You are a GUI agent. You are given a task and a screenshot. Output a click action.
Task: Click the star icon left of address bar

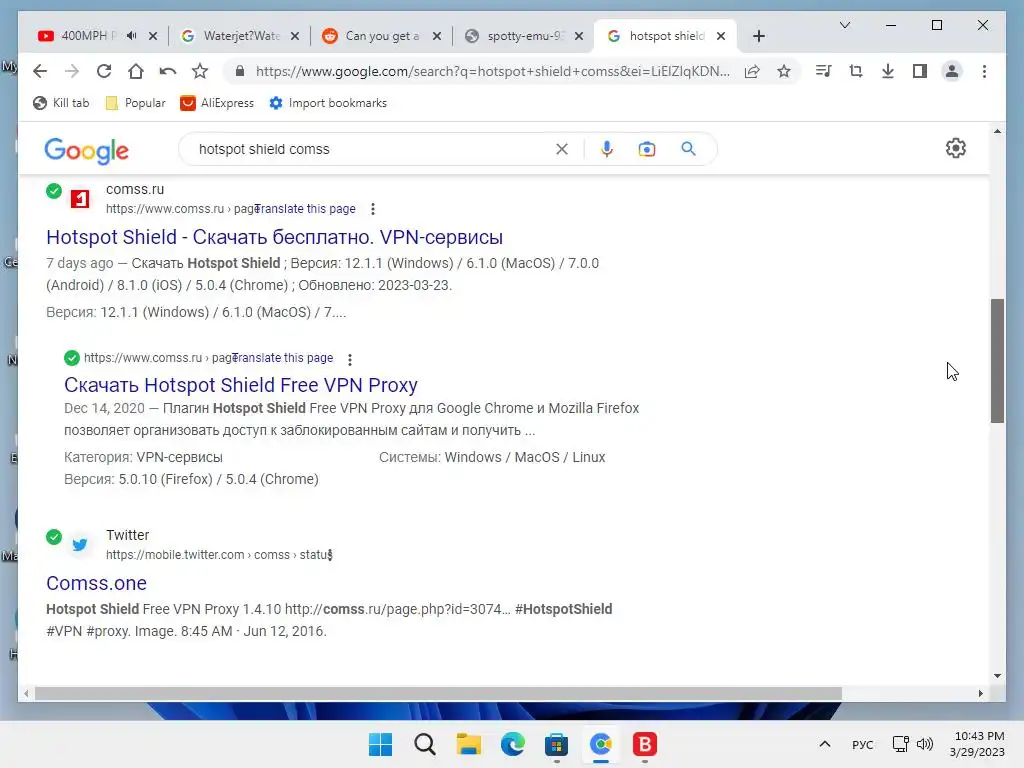pos(200,71)
